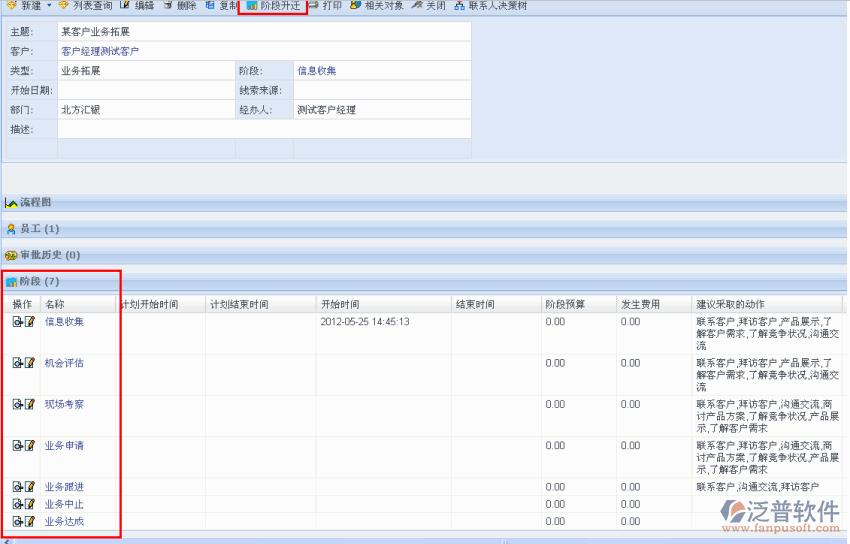Click the 开始时间 column header
This screenshot has height=544, width=850.
pyautogui.click(x=340, y=304)
